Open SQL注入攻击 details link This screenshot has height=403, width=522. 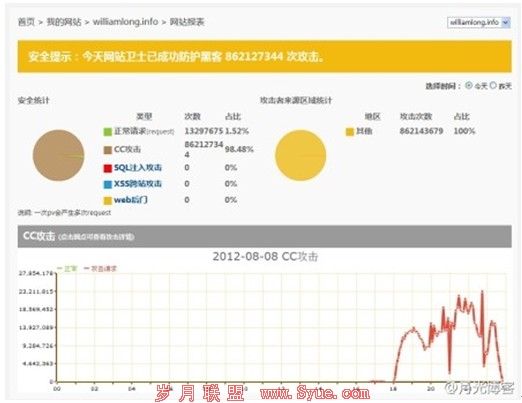click(138, 167)
